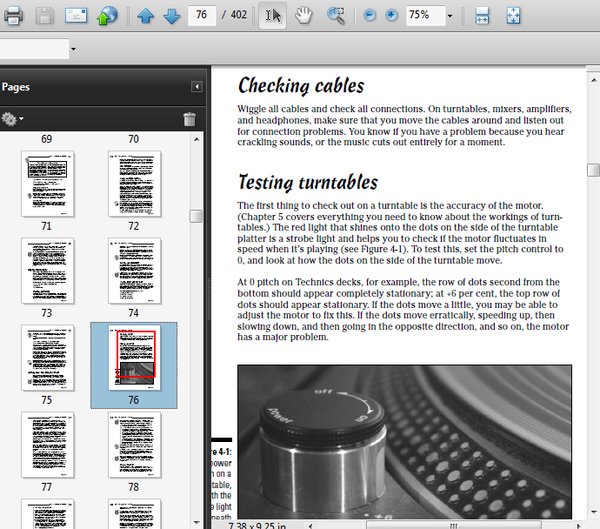Go to next page with down arrow
The width and height of the screenshot is (600, 529).
pyautogui.click(x=171, y=15)
